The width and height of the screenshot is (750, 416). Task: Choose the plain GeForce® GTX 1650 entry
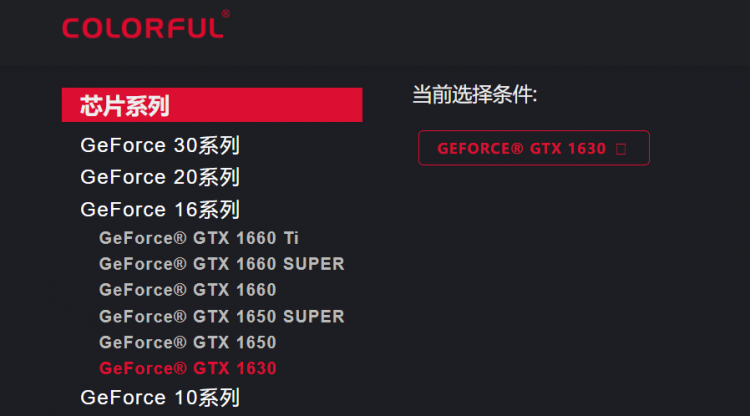(x=187, y=342)
